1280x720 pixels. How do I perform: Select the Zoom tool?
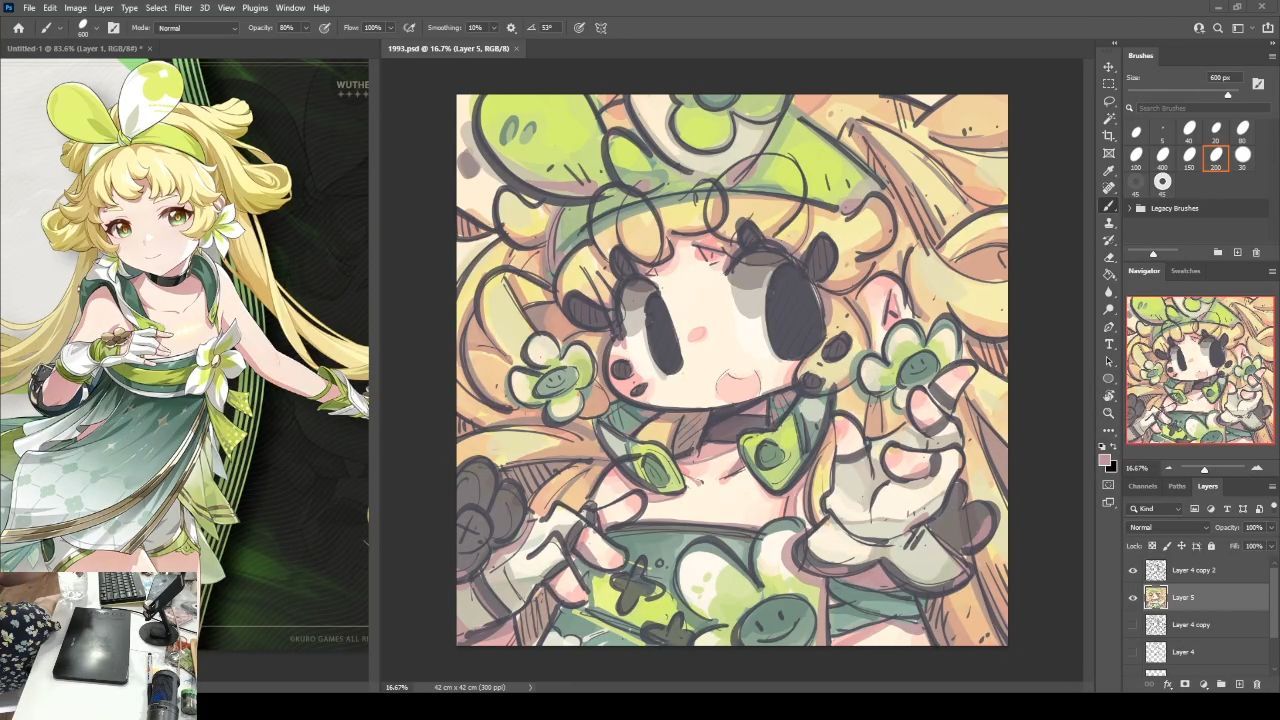point(1108,413)
